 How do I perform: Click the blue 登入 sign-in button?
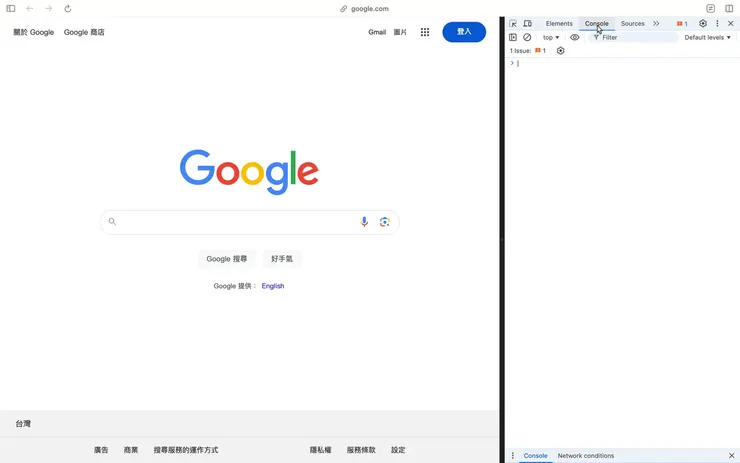point(464,32)
